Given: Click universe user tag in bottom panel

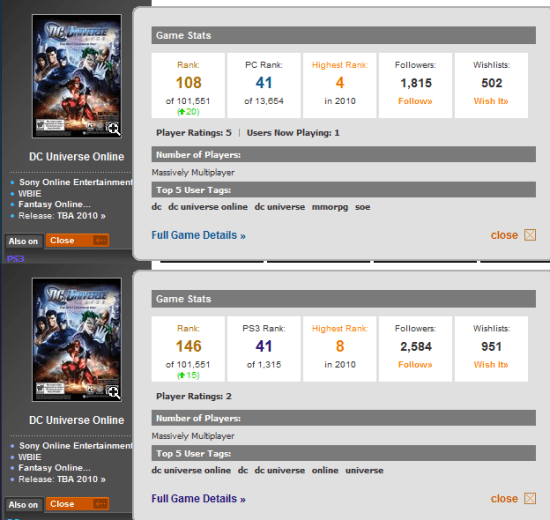Looking at the screenshot, I should tap(364, 471).
